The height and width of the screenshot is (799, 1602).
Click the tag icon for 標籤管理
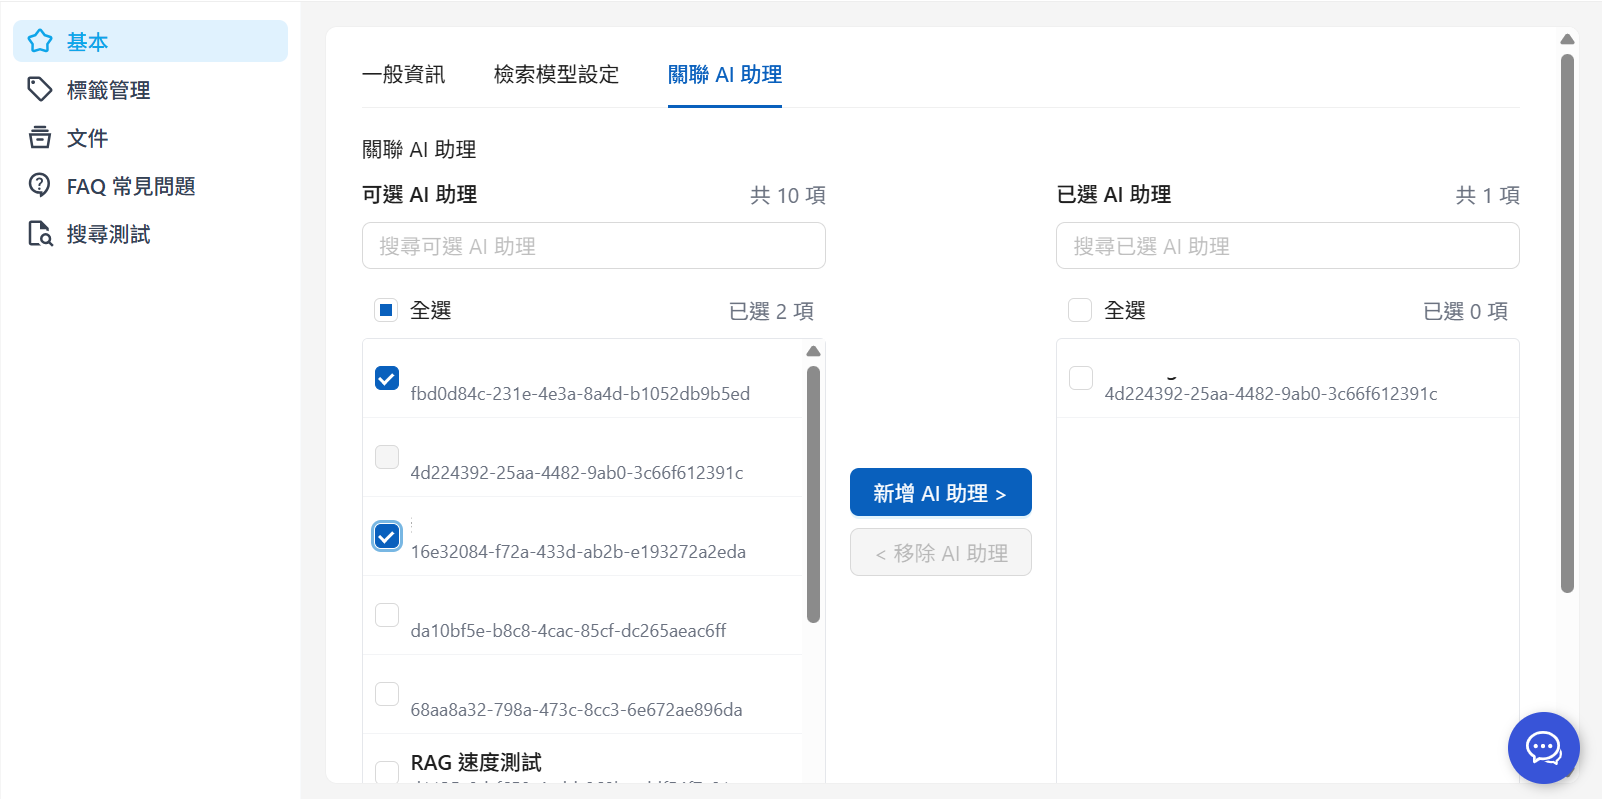point(40,89)
